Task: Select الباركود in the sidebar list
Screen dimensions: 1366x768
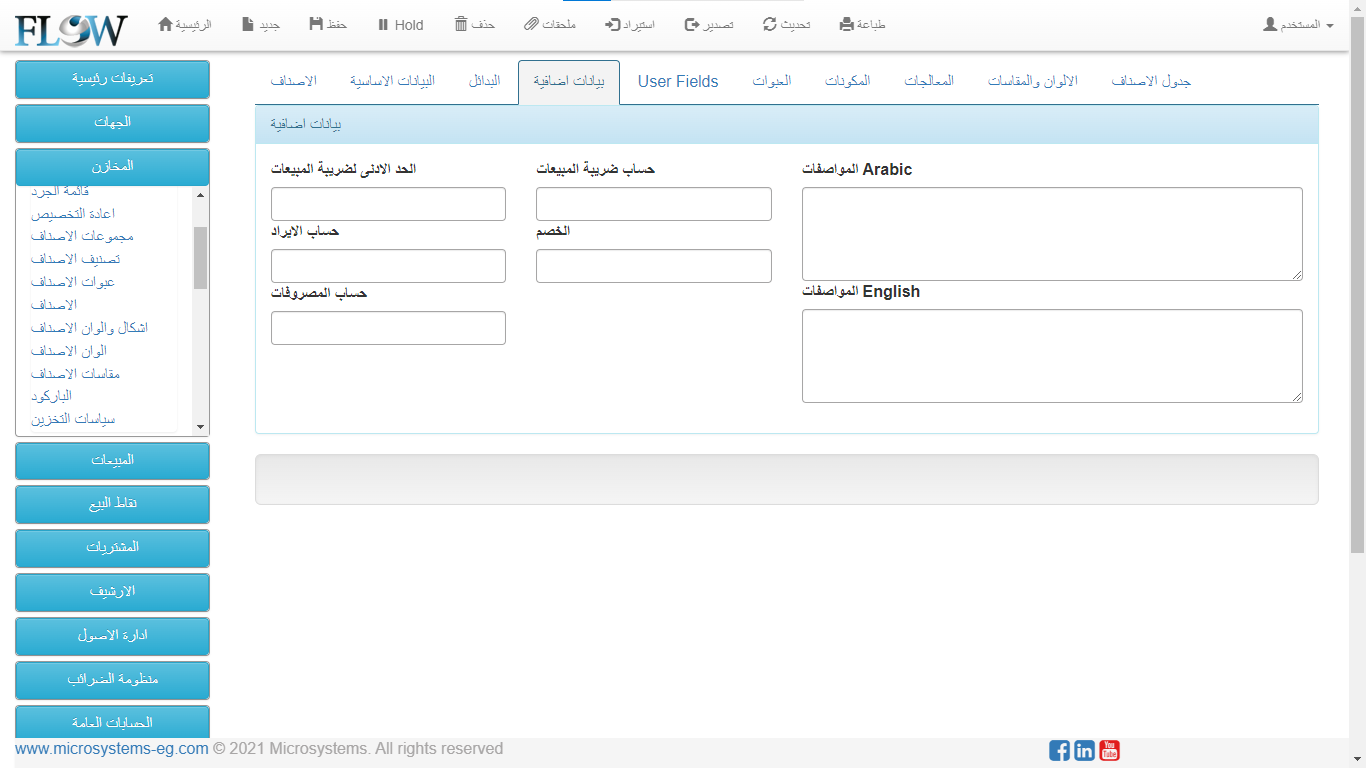Action: point(51,396)
